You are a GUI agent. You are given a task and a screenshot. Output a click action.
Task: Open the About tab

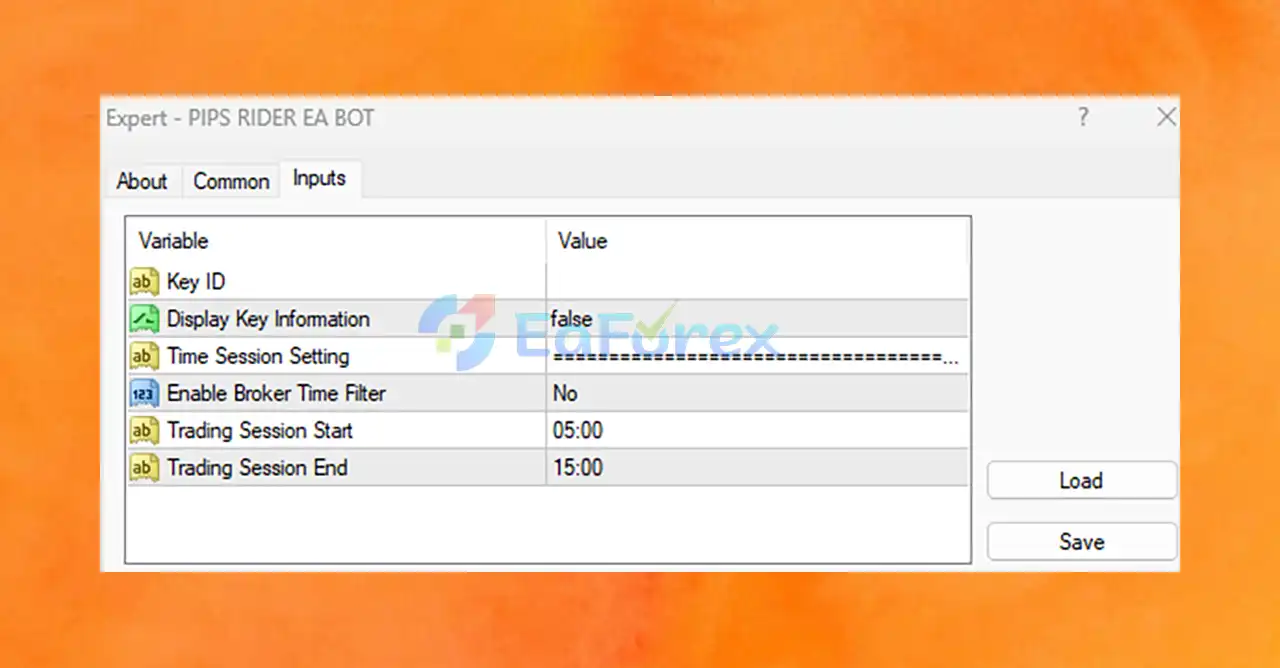[142, 181]
